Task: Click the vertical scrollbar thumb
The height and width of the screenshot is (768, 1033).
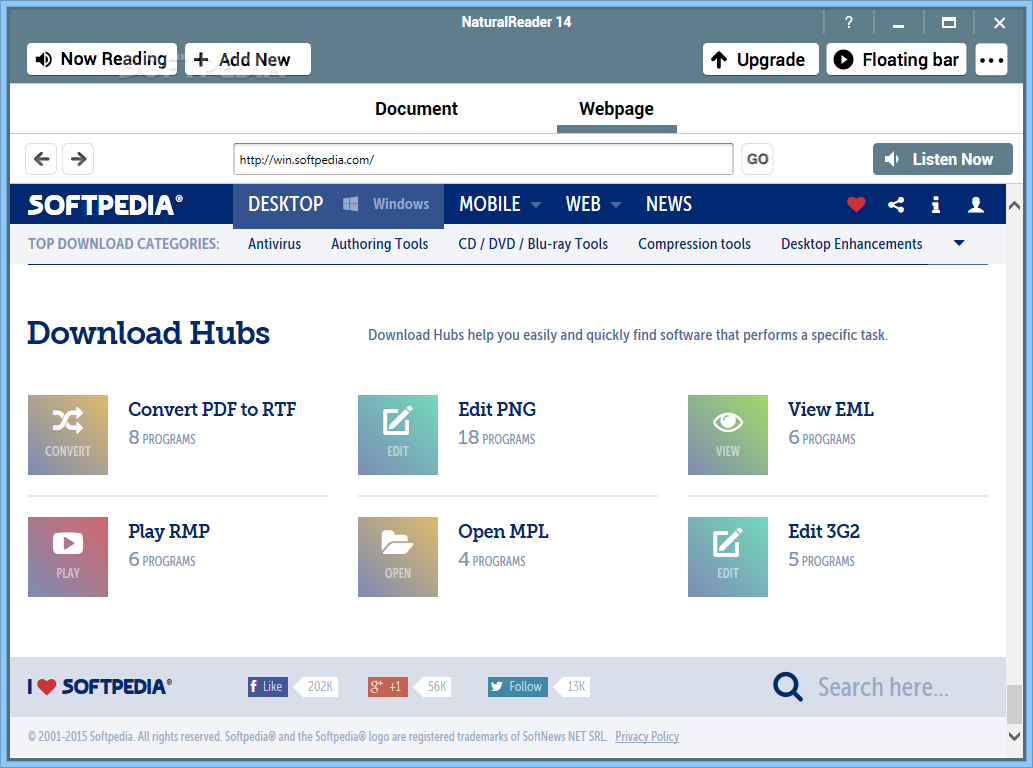Action: click(1015, 704)
